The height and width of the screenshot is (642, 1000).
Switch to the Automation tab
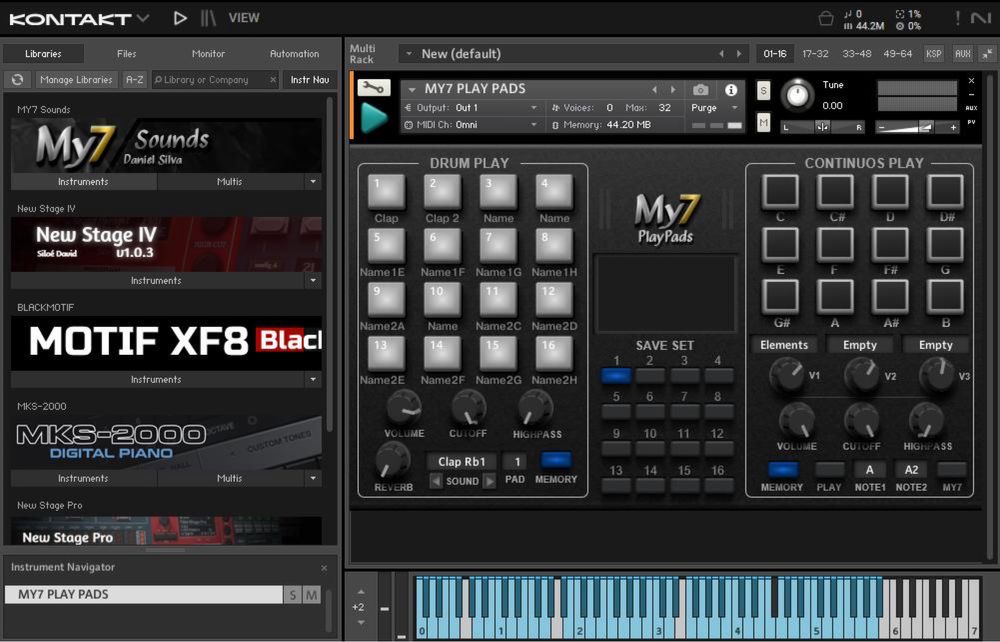[x=294, y=54]
